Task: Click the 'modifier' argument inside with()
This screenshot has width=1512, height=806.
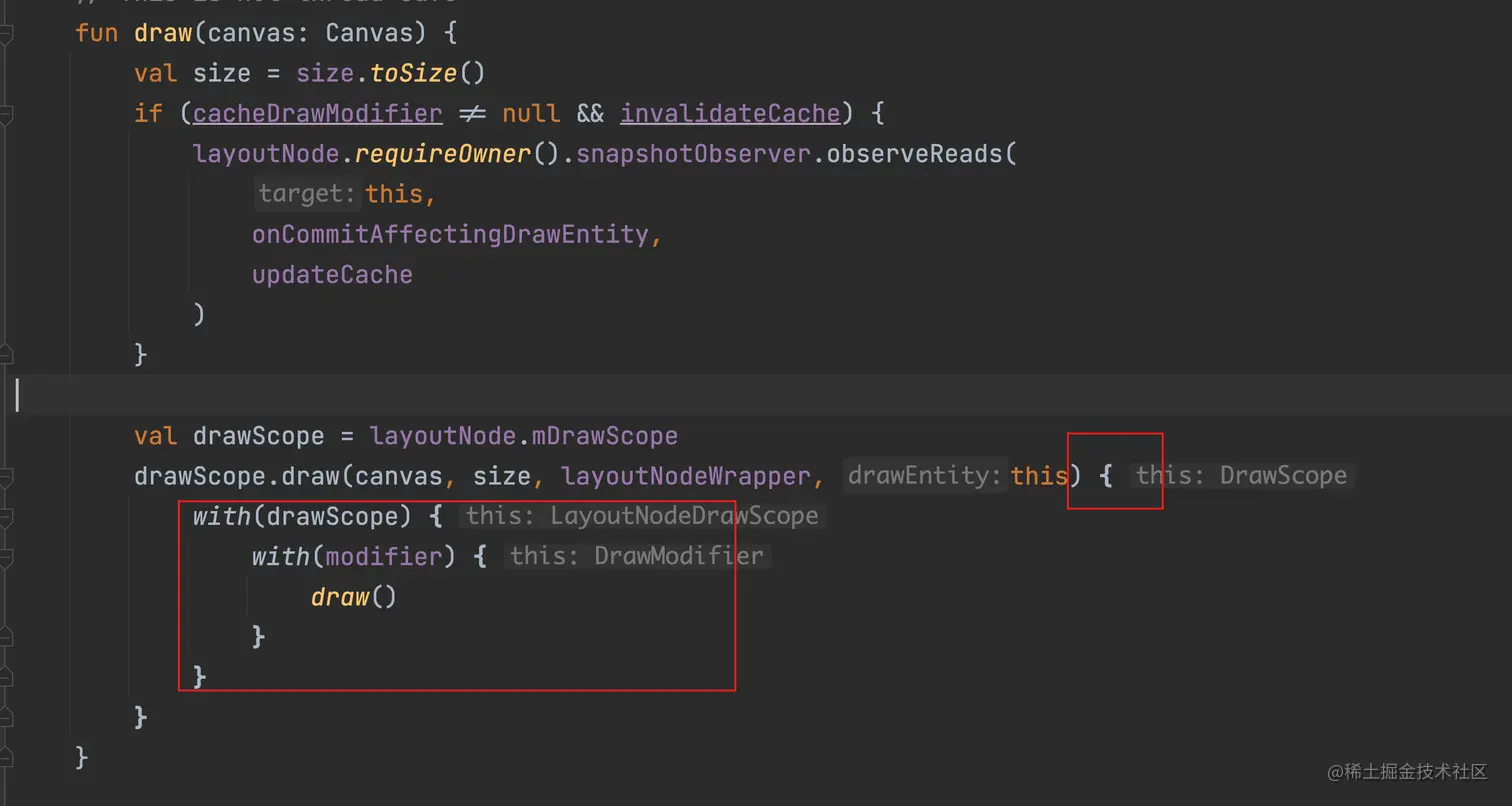Action: click(x=384, y=556)
